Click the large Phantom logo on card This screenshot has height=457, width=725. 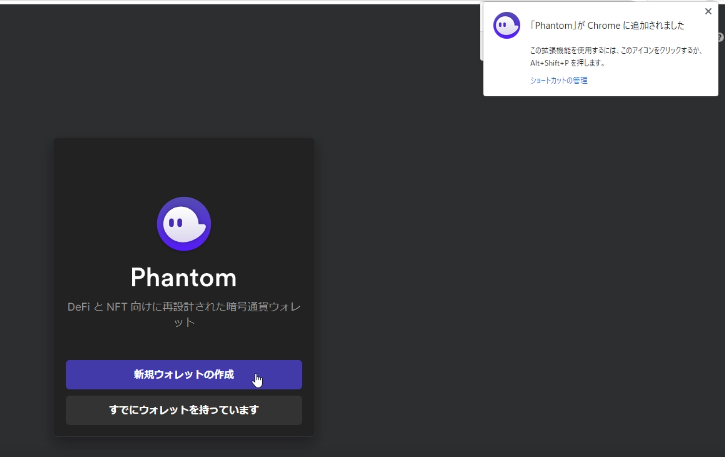pyautogui.click(x=184, y=224)
